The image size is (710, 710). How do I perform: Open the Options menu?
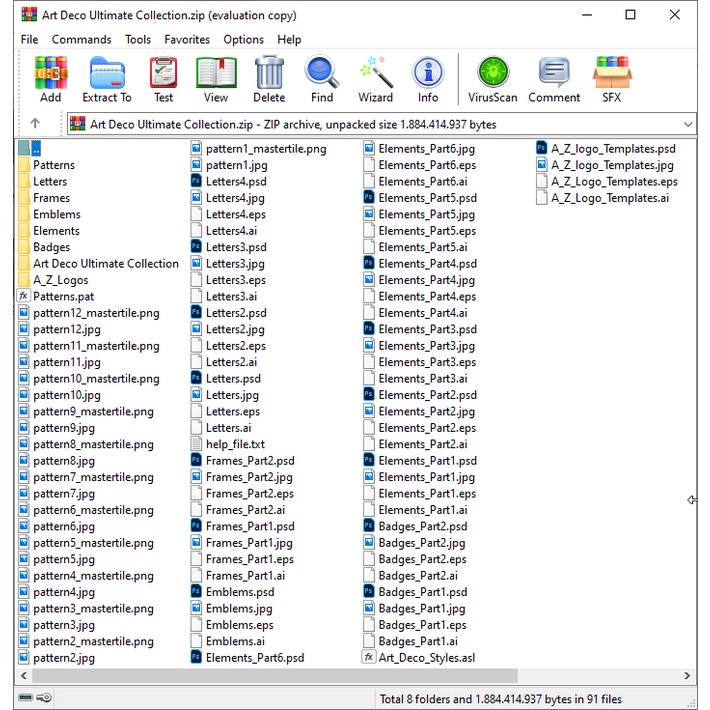243,40
